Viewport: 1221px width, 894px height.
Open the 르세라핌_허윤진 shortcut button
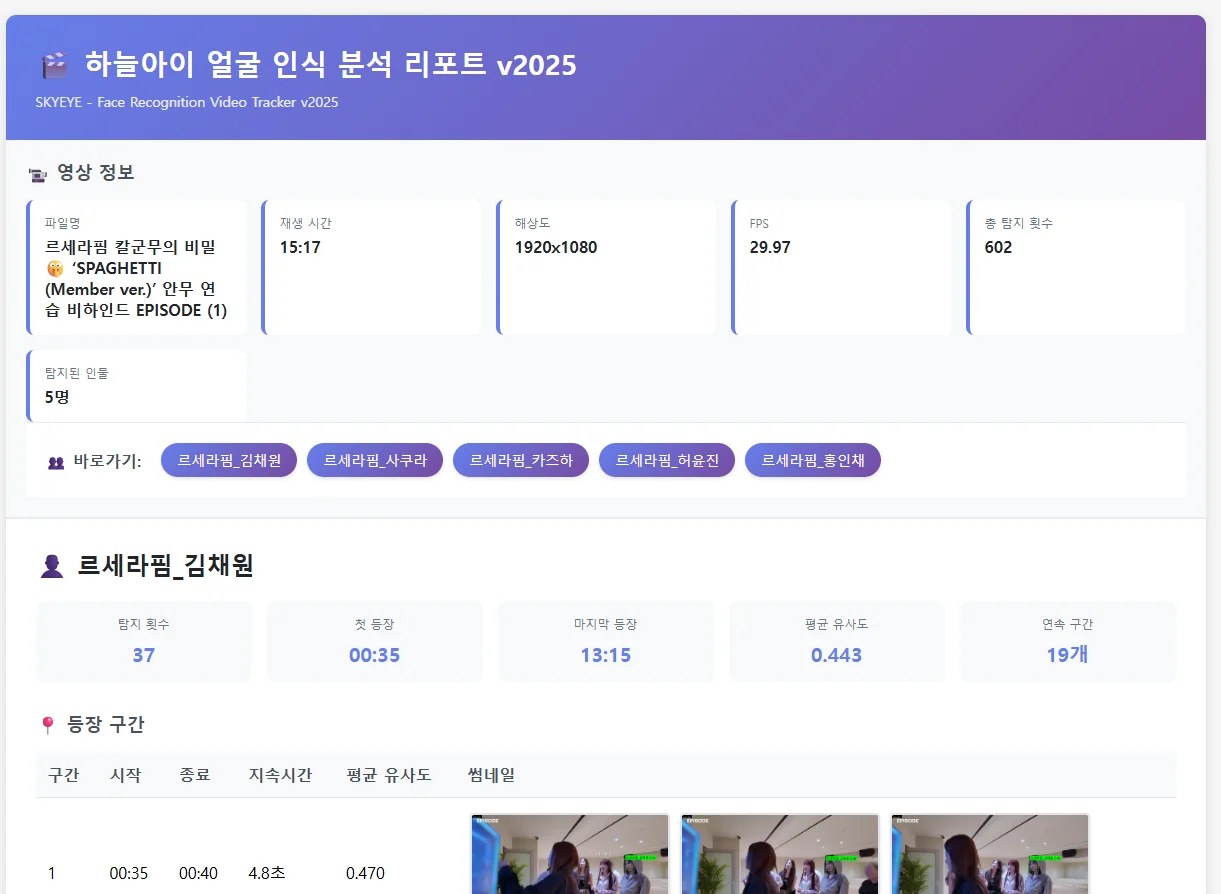point(666,460)
